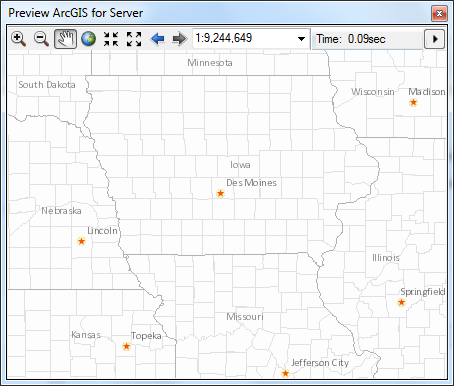Click the Jefferson City label
Viewport: 454px width, 386px height.
click(x=320, y=363)
